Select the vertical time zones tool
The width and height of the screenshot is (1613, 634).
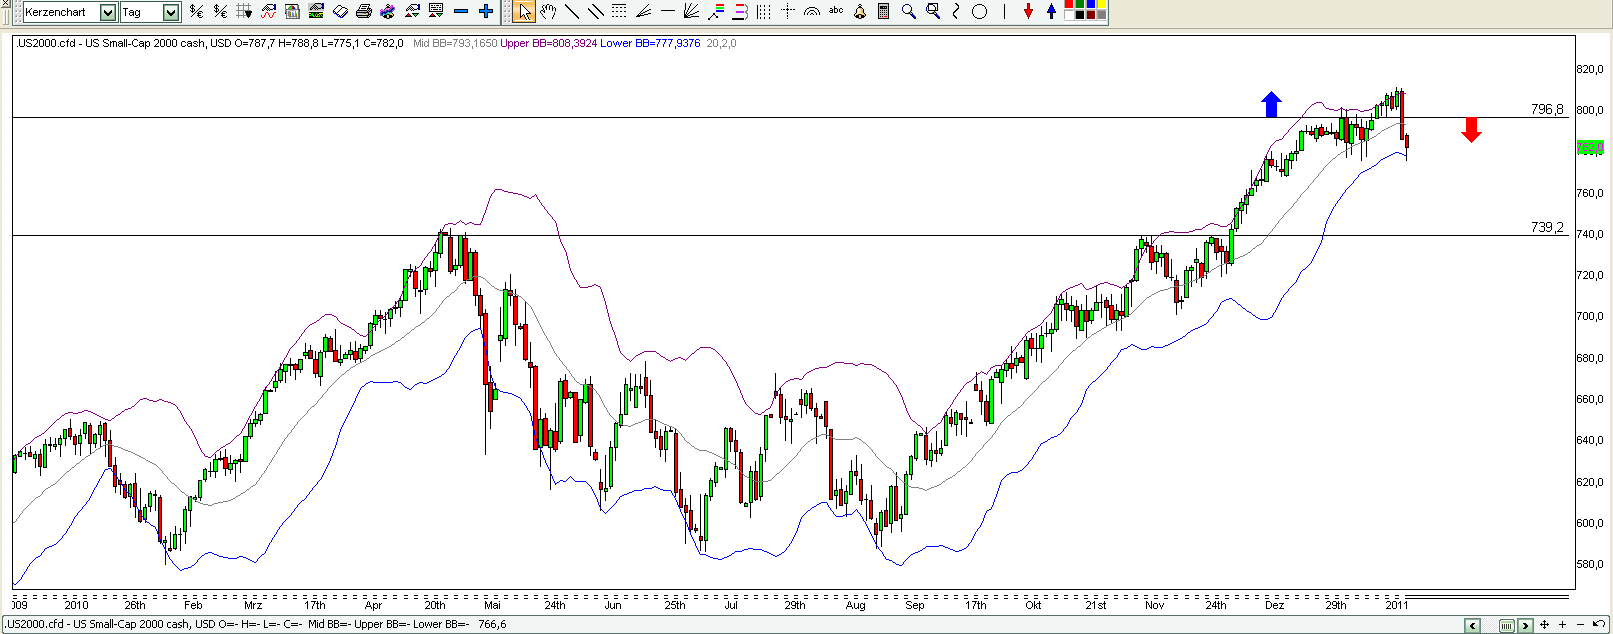pyautogui.click(x=764, y=12)
